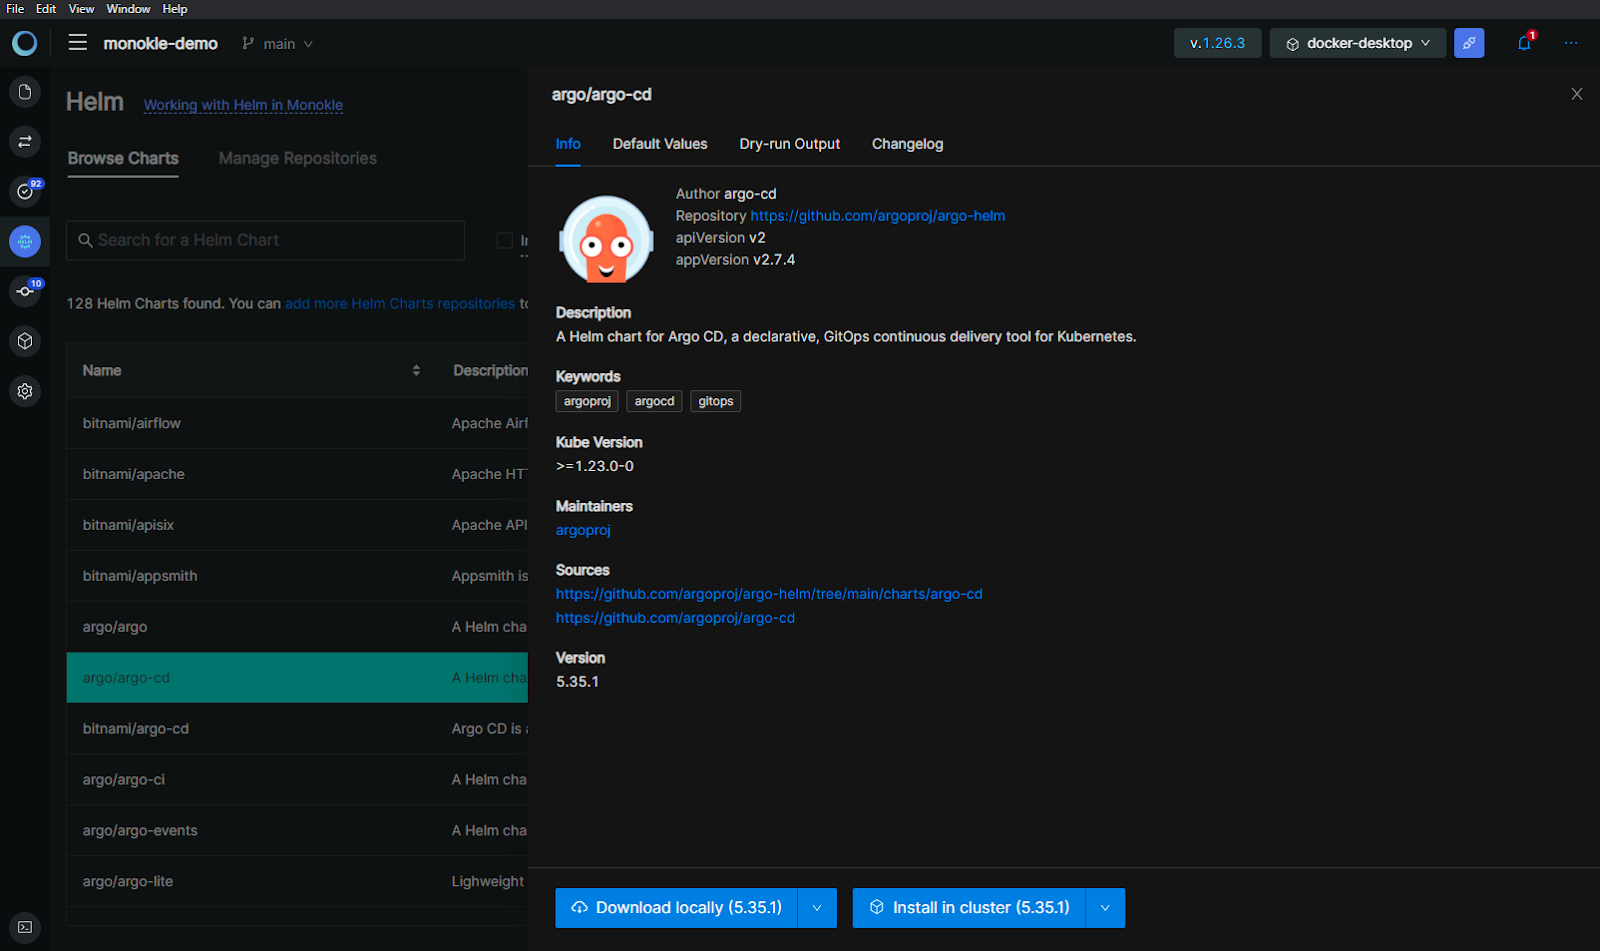Screen dimensions: 1600x951
Task: Switch to the Manage Repositories tab
Action: click(x=297, y=158)
